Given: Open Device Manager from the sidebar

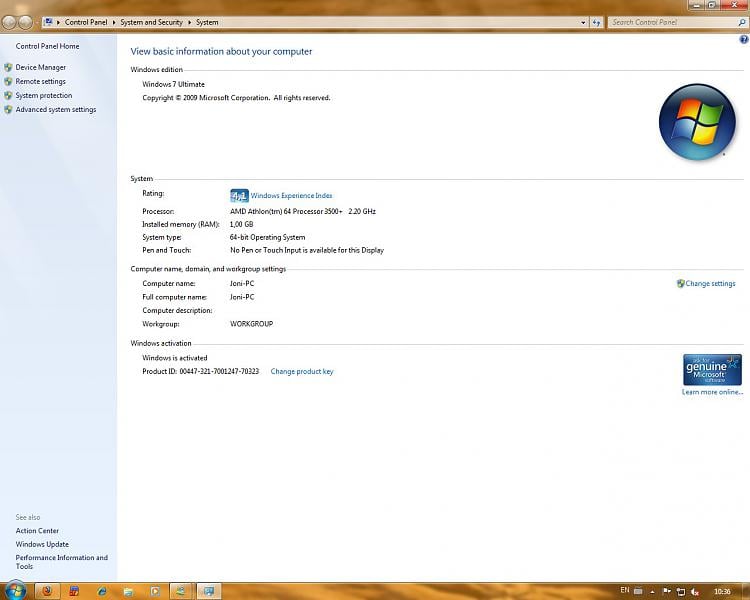Looking at the screenshot, I should [41, 67].
